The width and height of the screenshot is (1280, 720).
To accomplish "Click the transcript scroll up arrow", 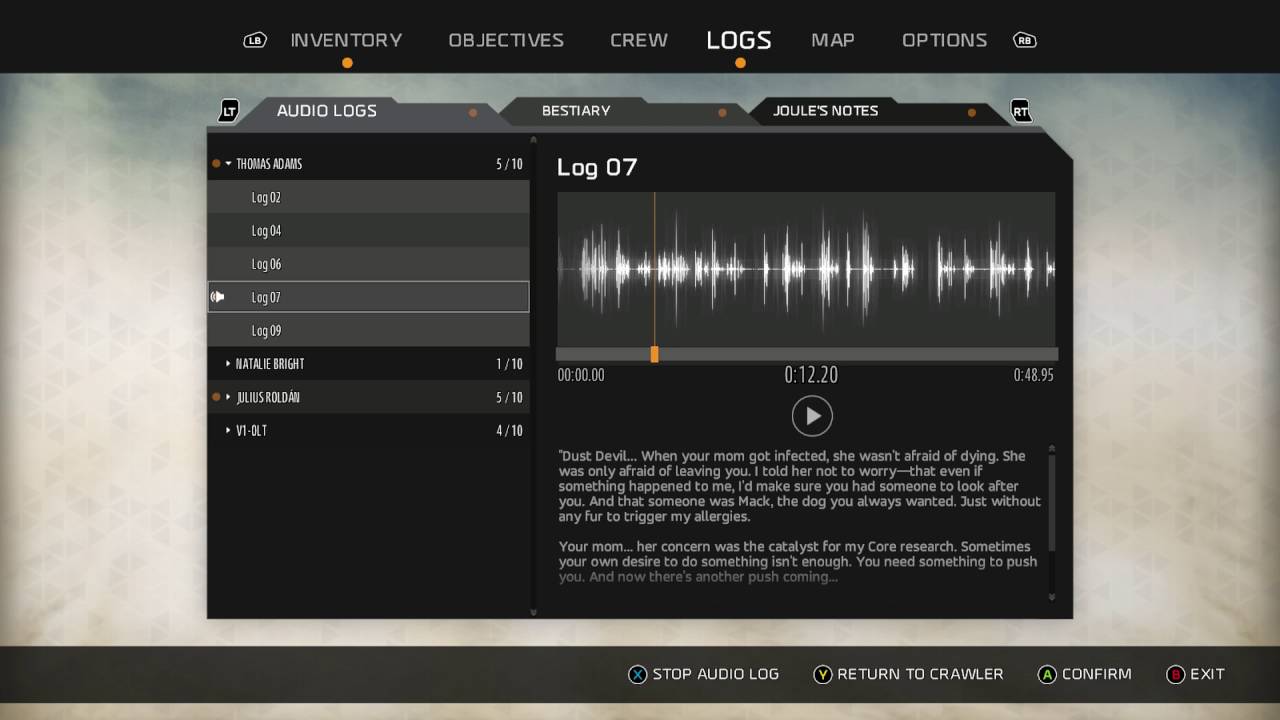I will pos(1052,449).
